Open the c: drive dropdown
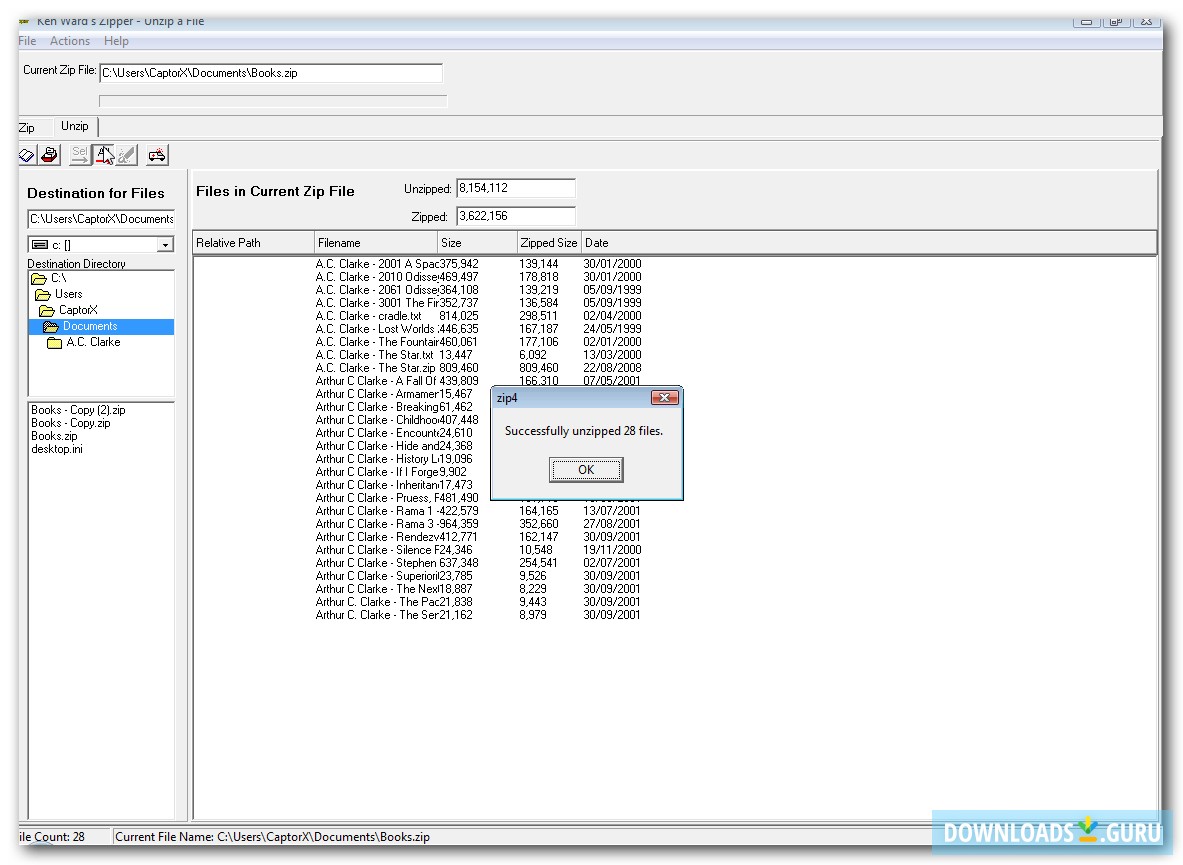Viewport: 1183px width, 865px height. (x=164, y=245)
